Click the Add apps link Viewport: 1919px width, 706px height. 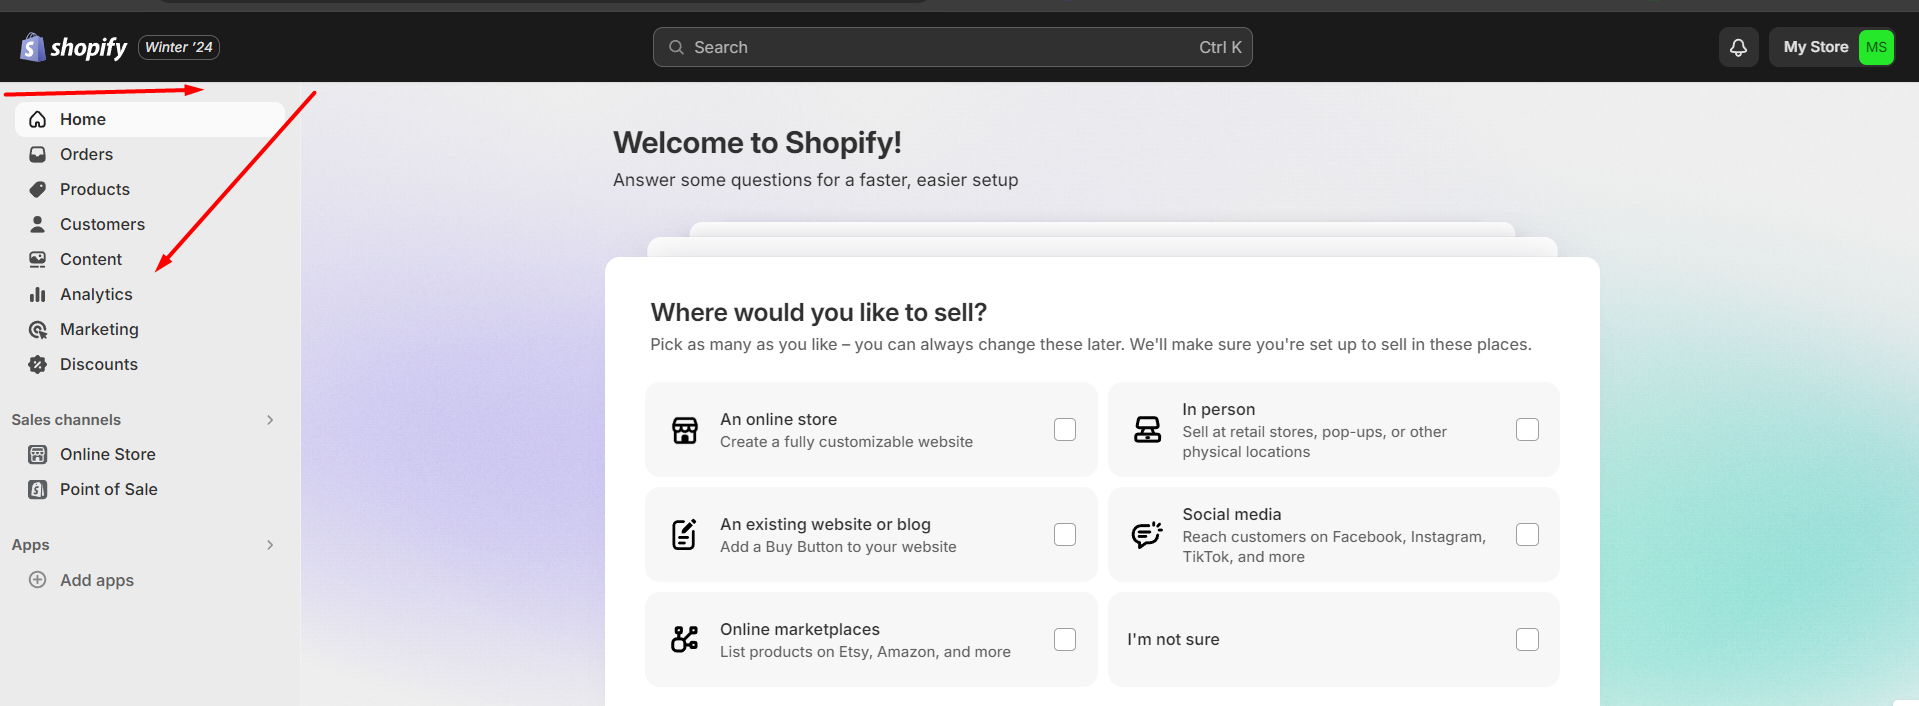(x=96, y=580)
